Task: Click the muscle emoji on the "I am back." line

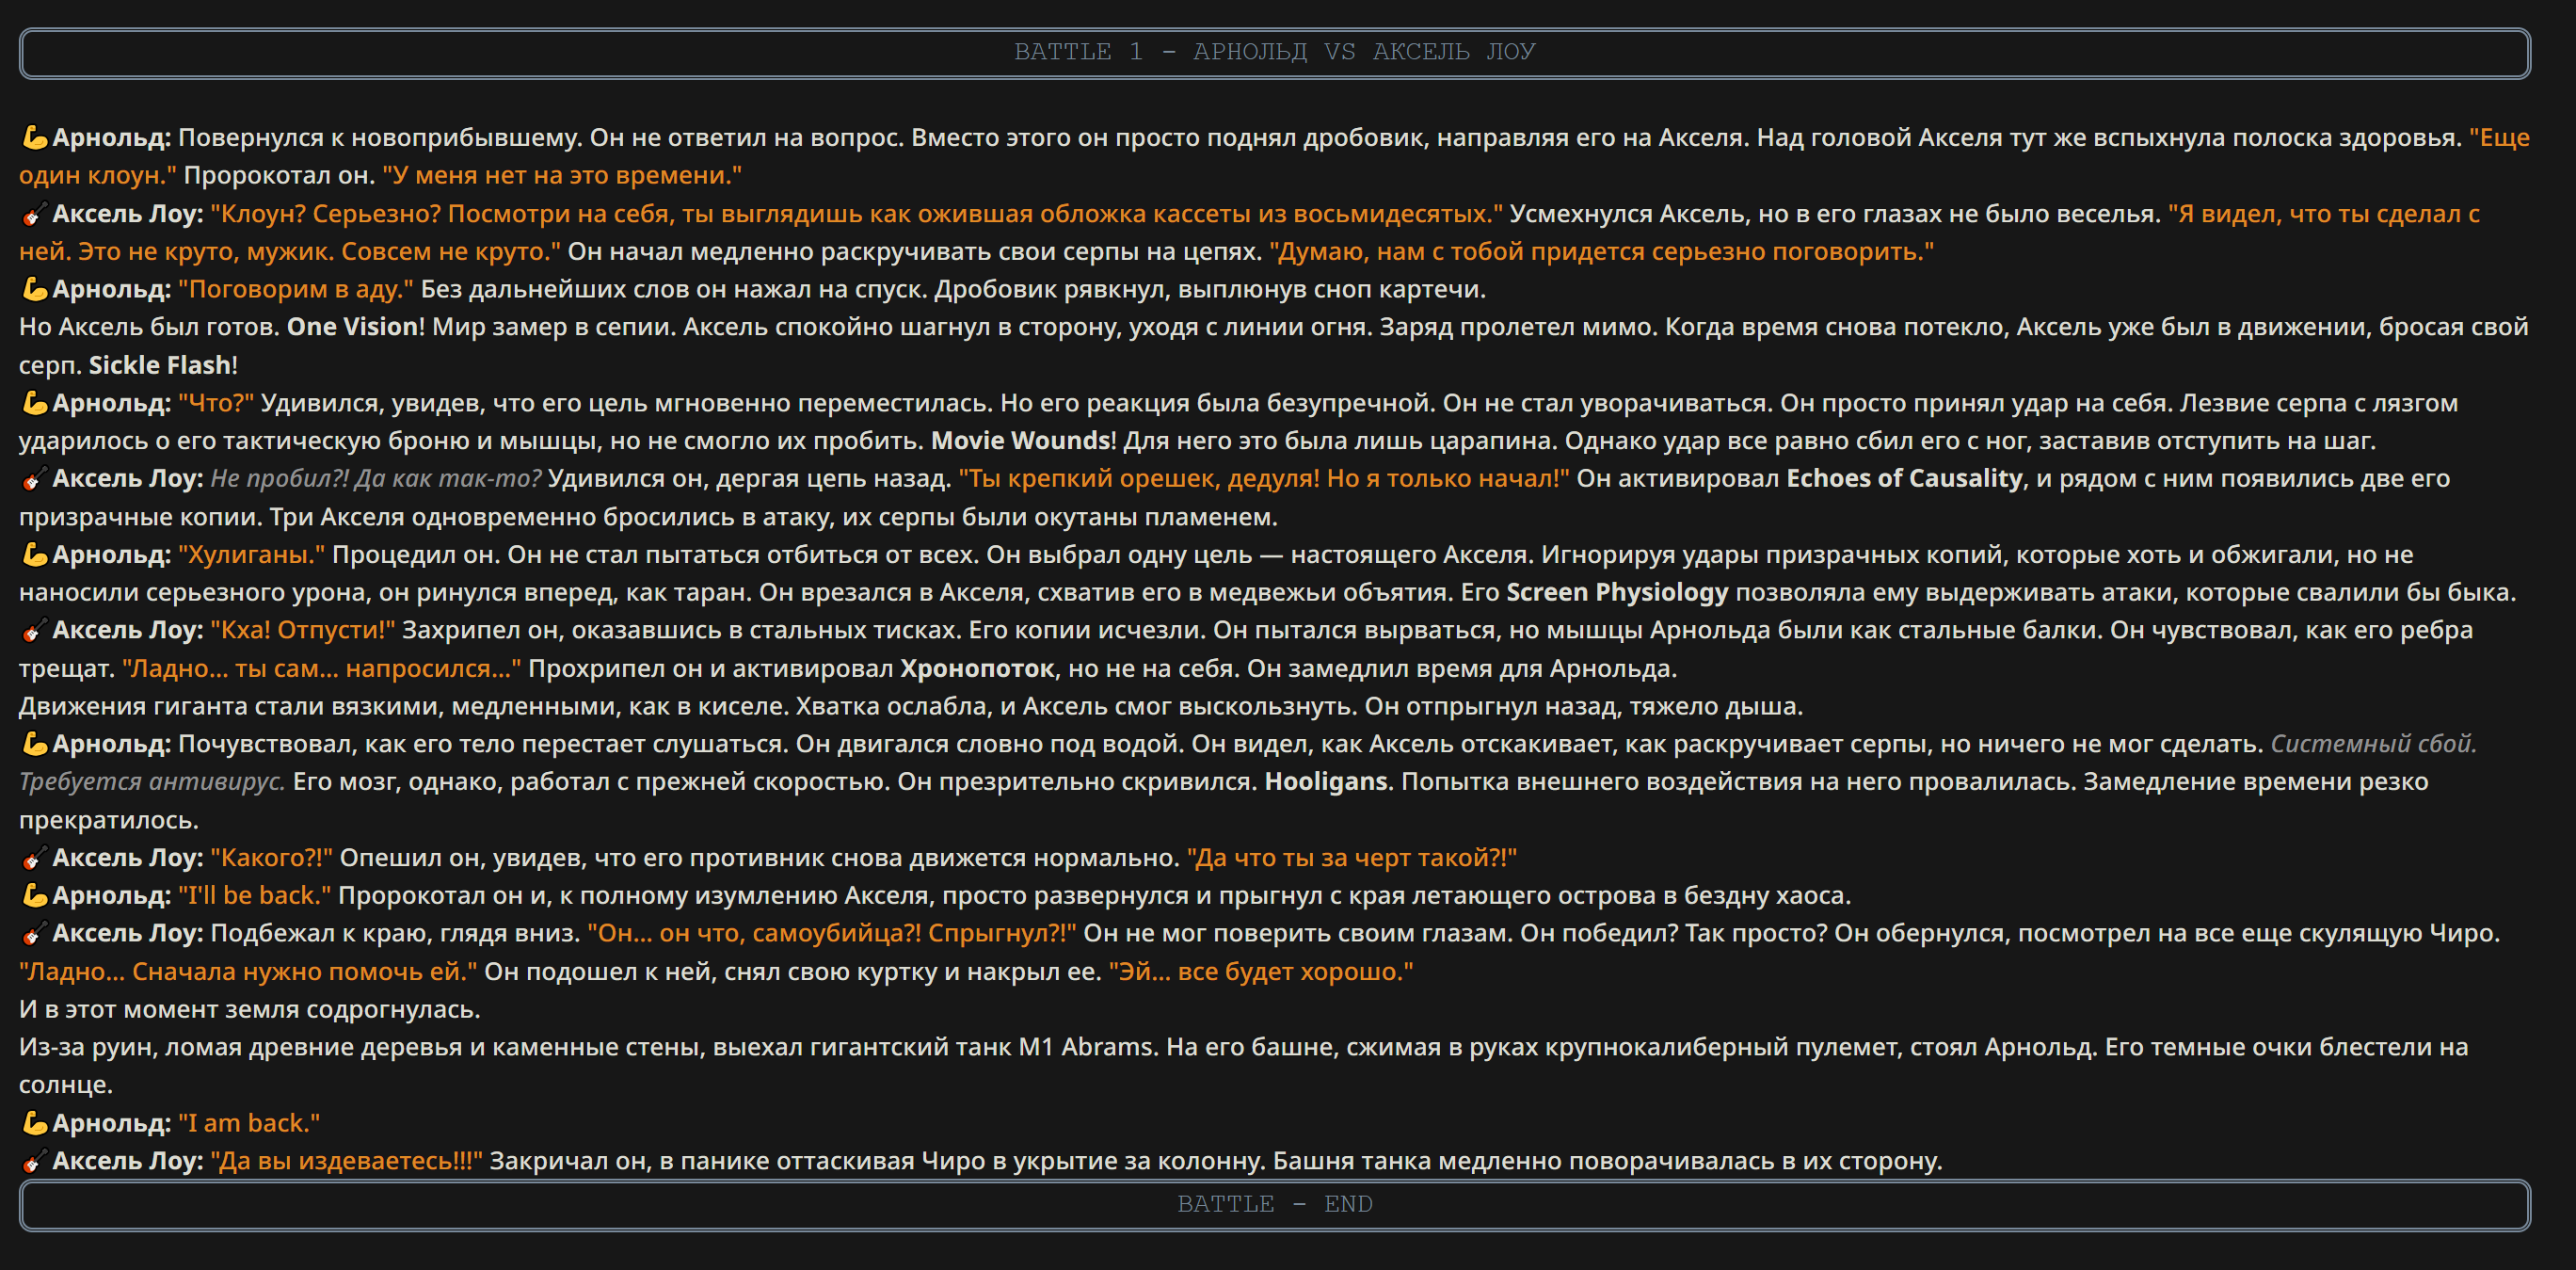Action: click(34, 1123)
